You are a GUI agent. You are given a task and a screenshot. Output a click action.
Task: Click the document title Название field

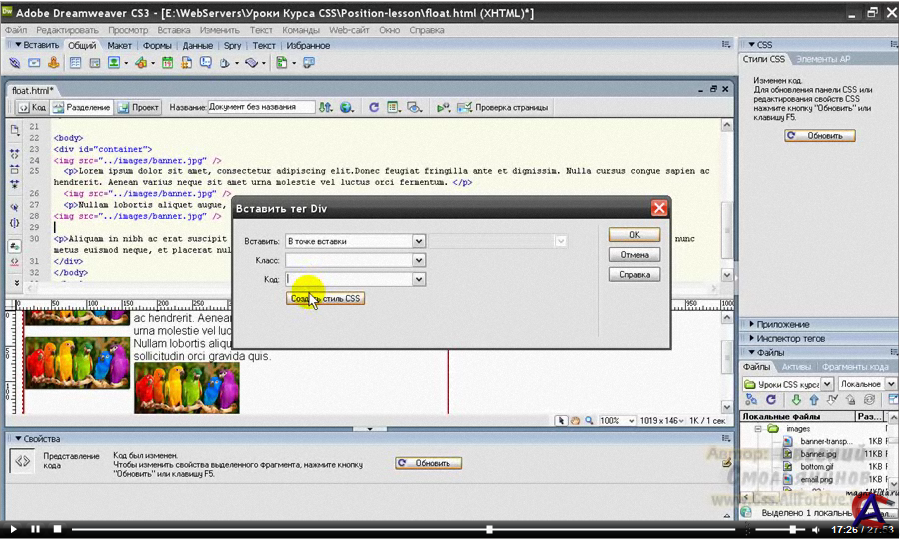pyautogui.click(x=260, y=107)
